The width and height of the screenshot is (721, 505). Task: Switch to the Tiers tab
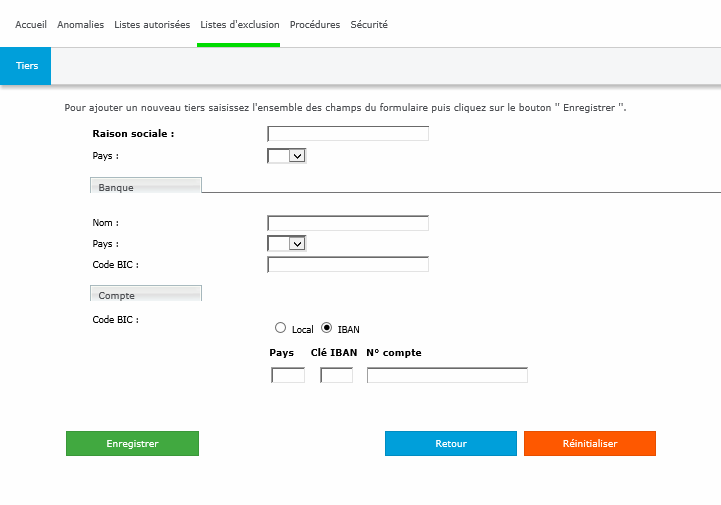coord(27,65)
